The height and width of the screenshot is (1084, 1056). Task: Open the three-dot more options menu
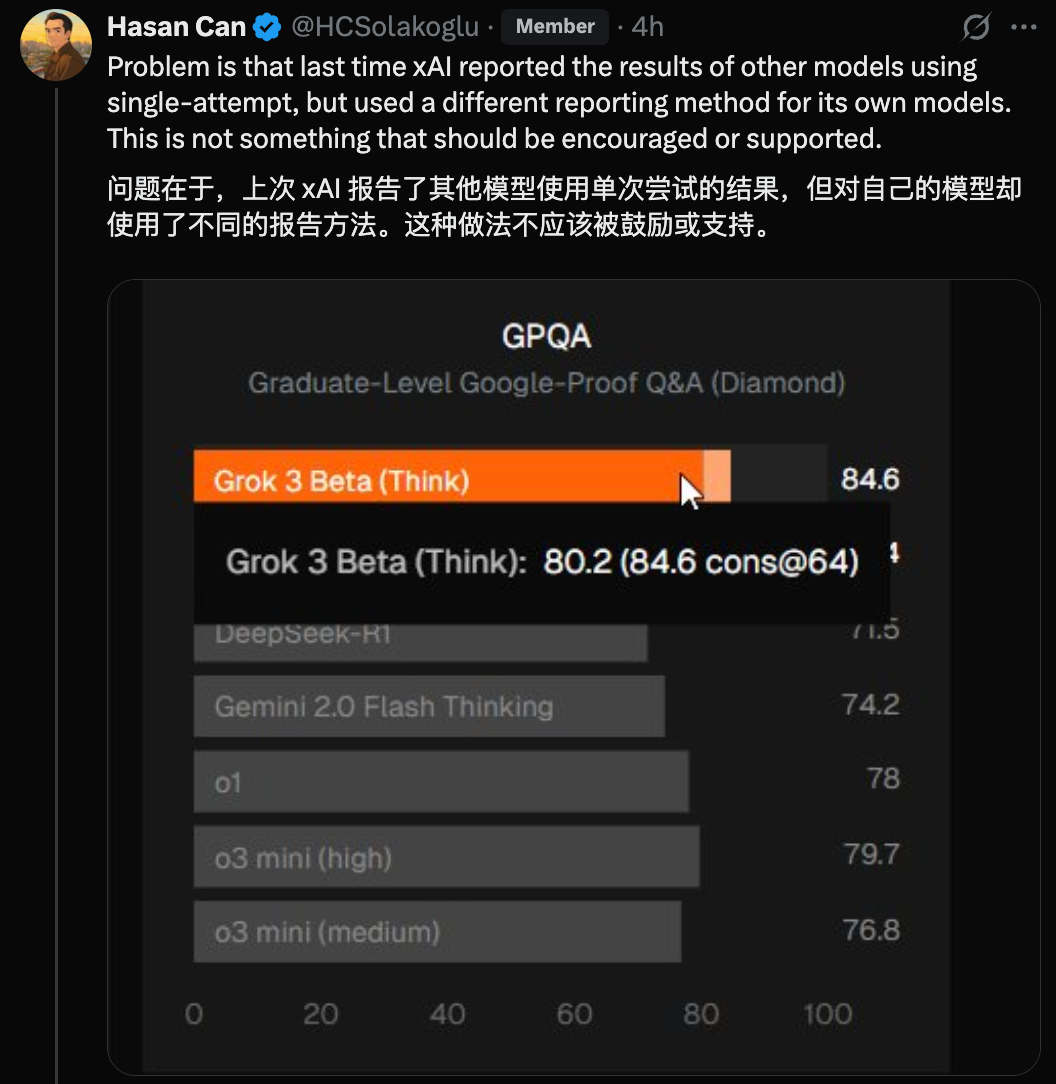[x=1023, y=27]
